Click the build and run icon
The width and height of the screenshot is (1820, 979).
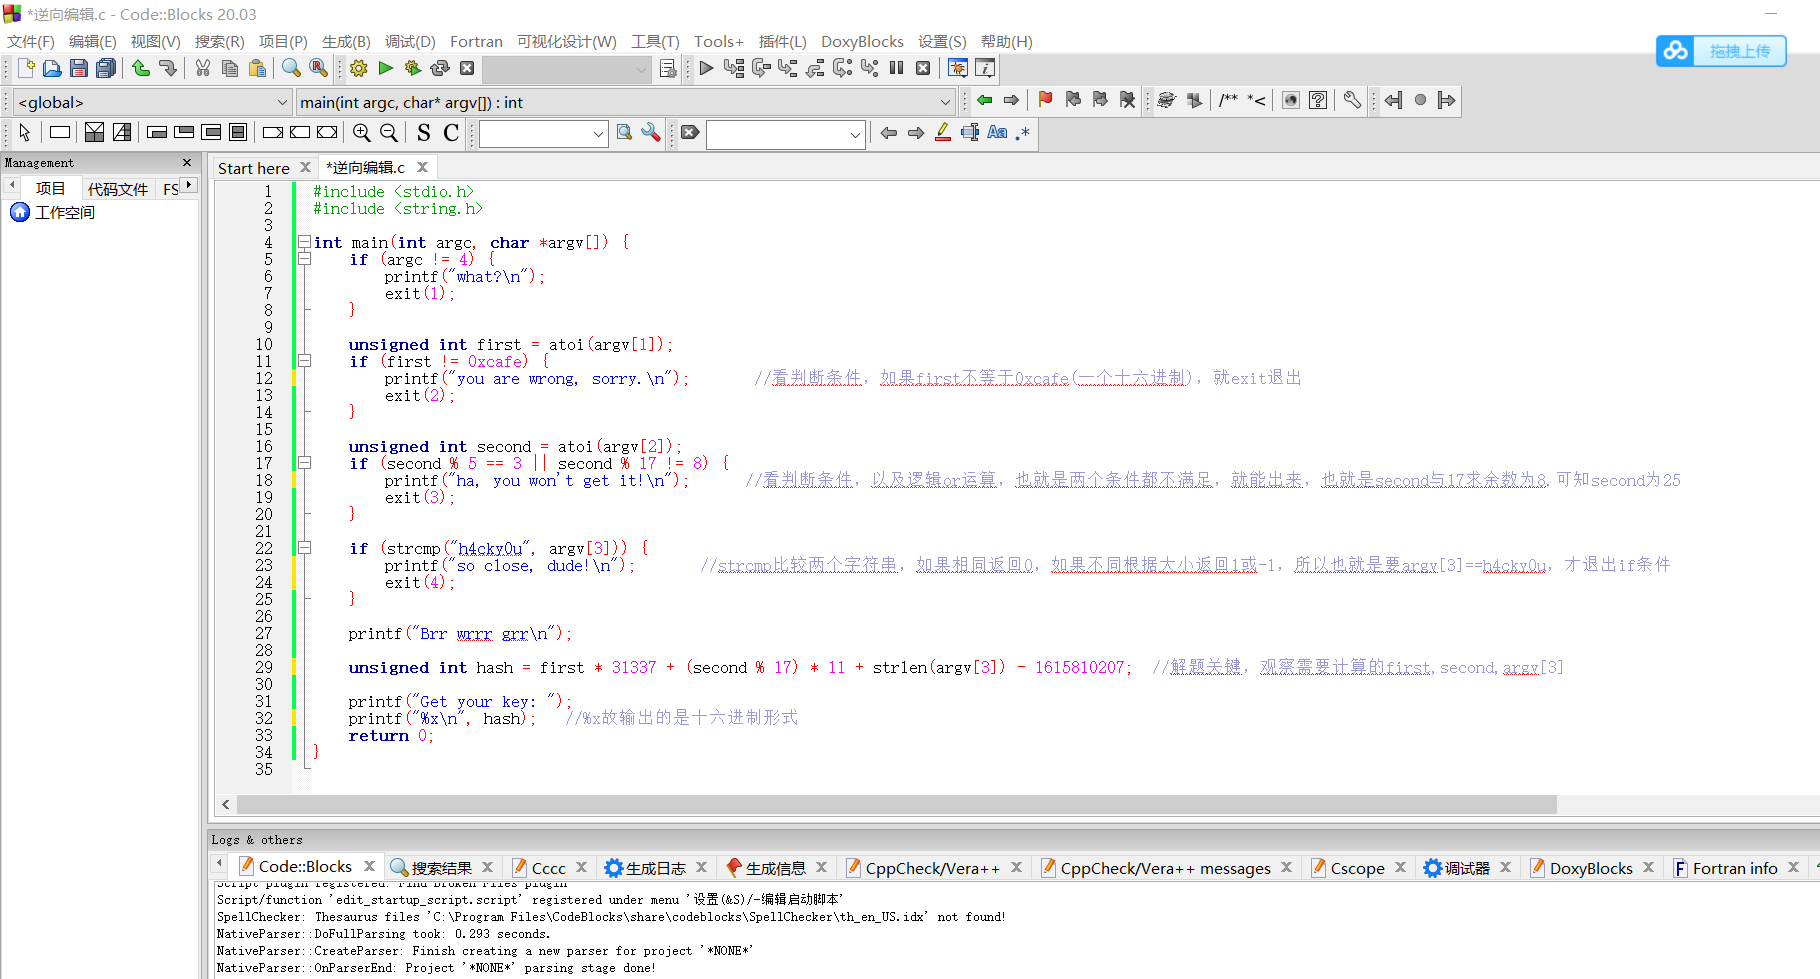(x=413, y=68)
